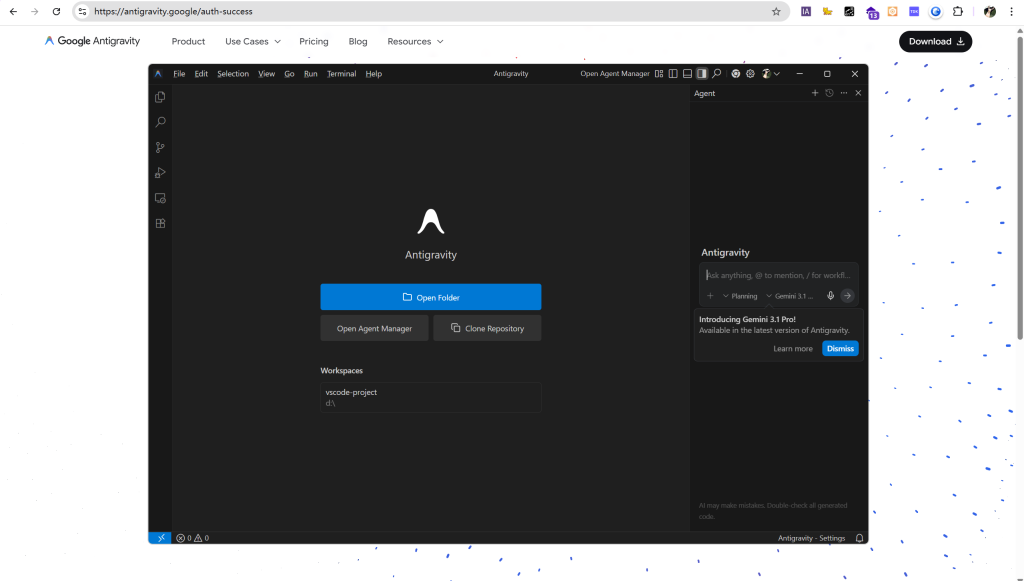
Task: Open the Terminal menu
Action: pos(341,74)
